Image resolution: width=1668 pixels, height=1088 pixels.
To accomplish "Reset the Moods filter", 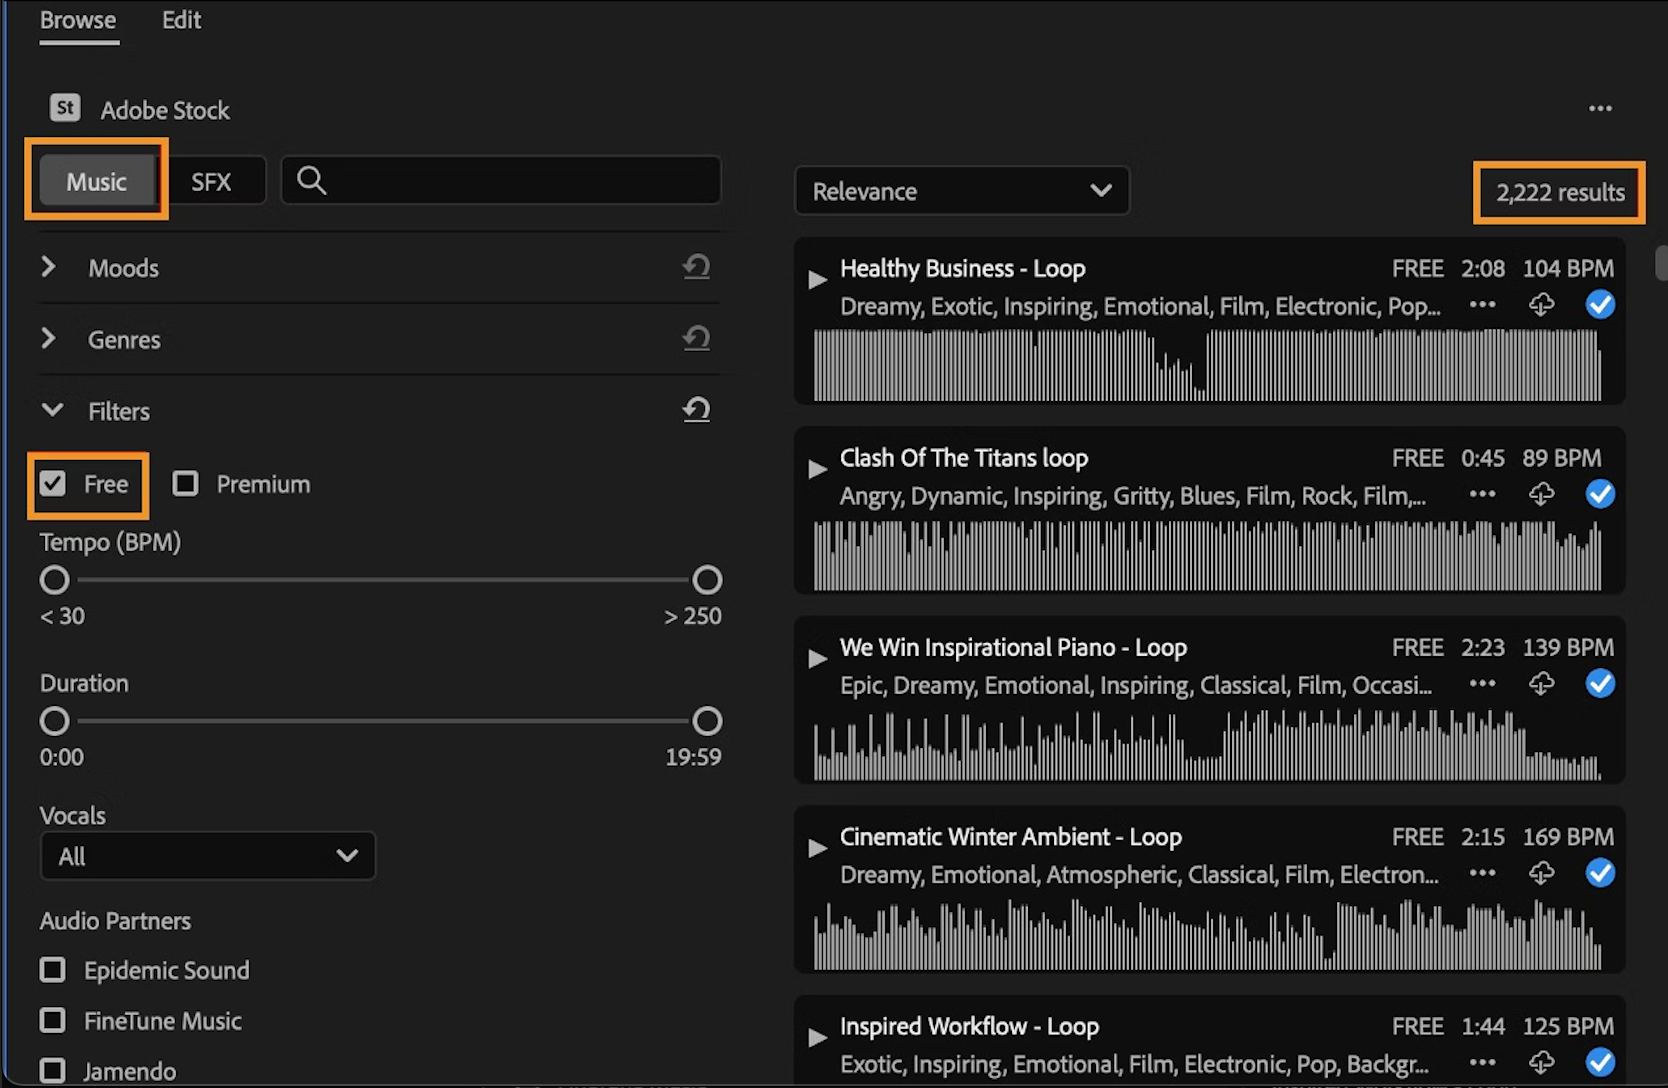I will tap(696, 267).
